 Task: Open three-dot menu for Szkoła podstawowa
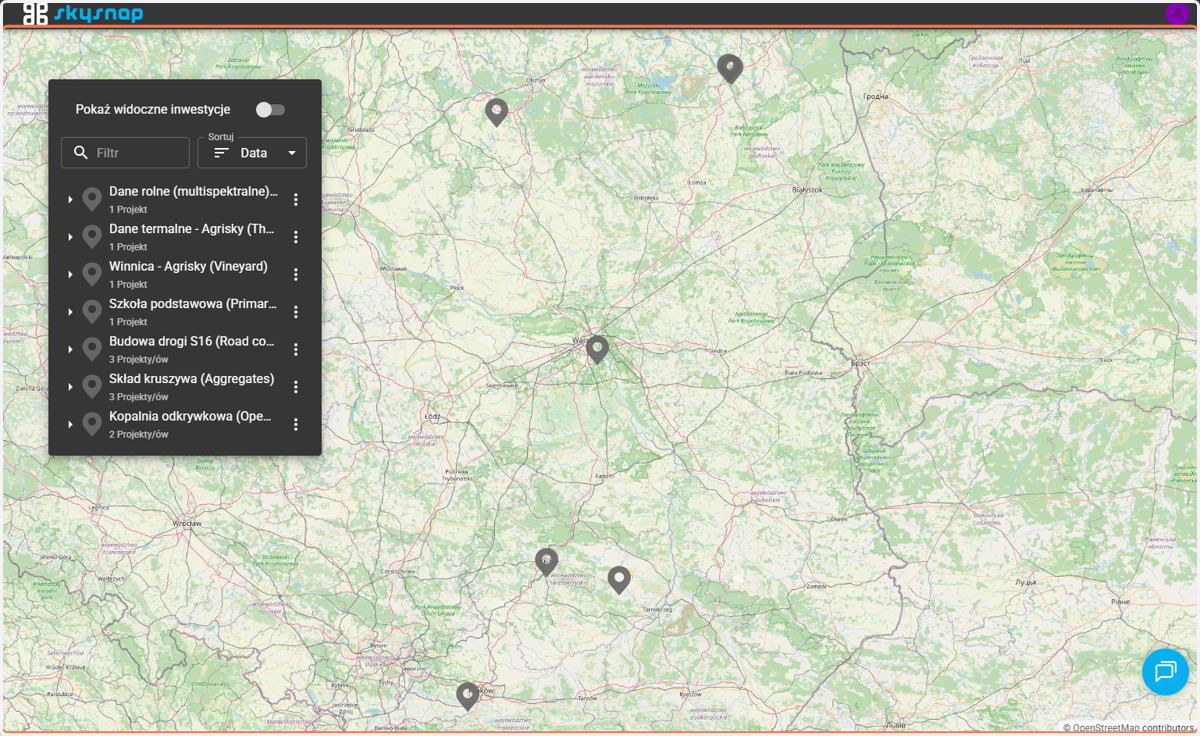pyautogui.click(x=296, y=312)
